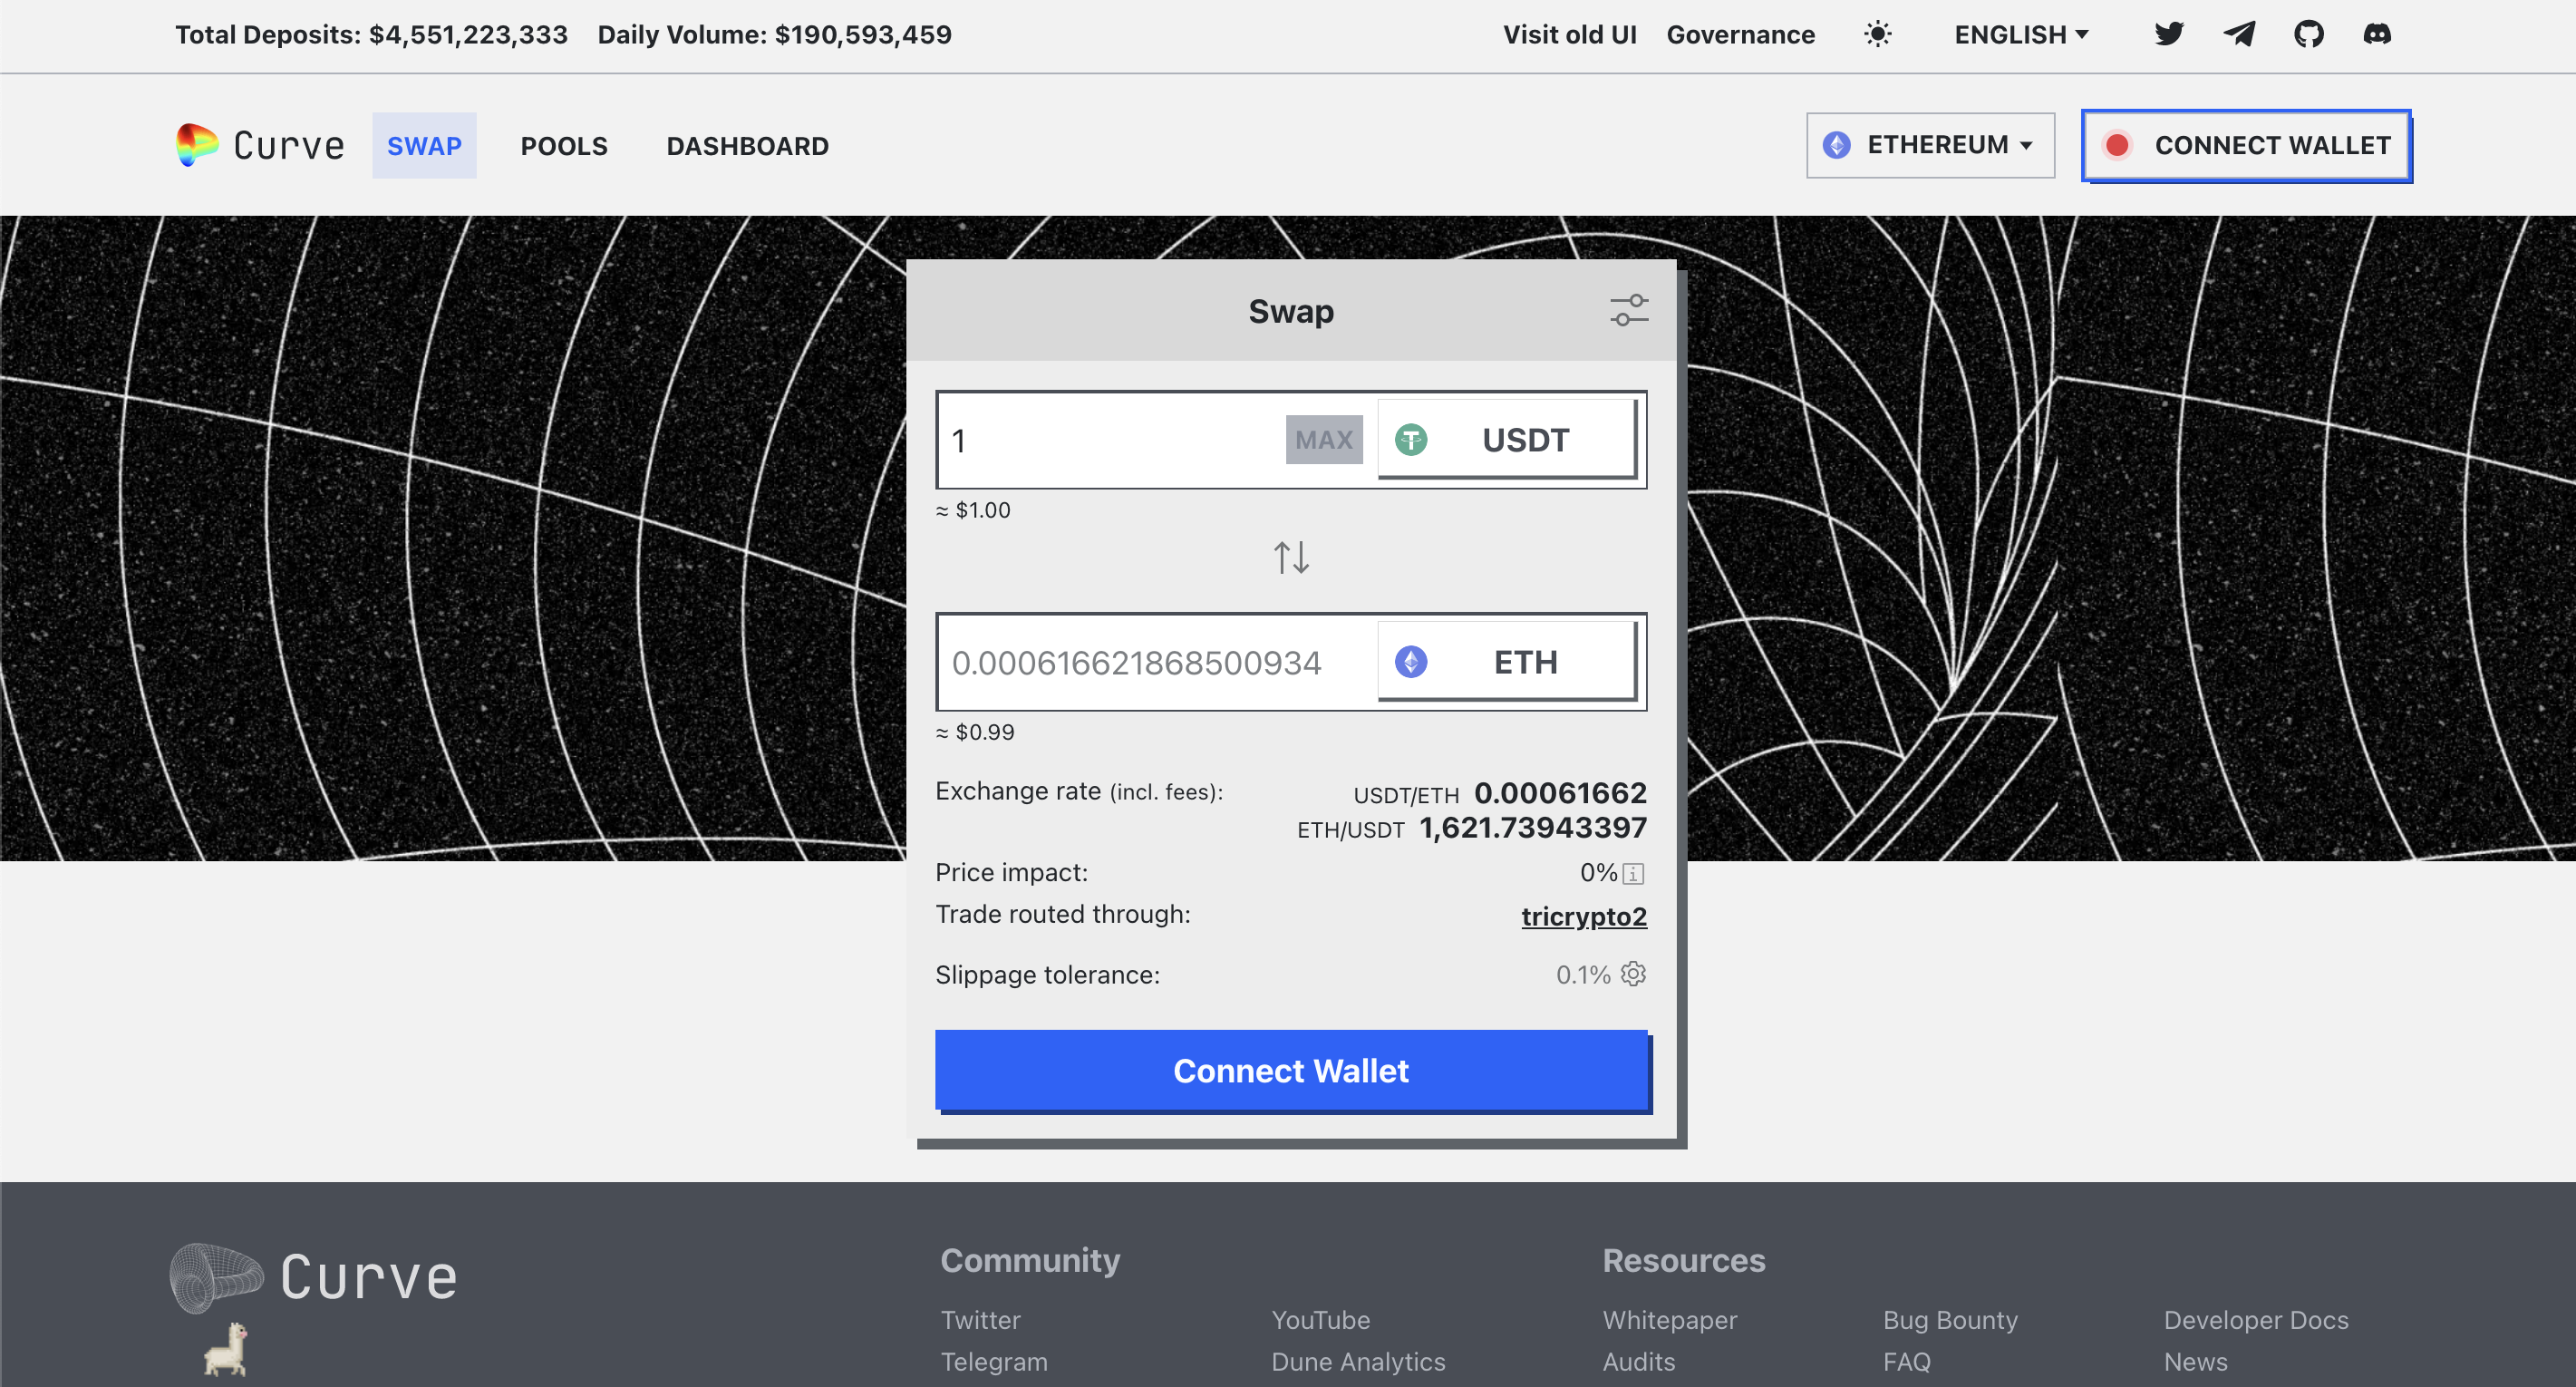Click the CONNECT WALLET button
This screenshot has height=1387, width=2576.
(x=2247, y=145)
